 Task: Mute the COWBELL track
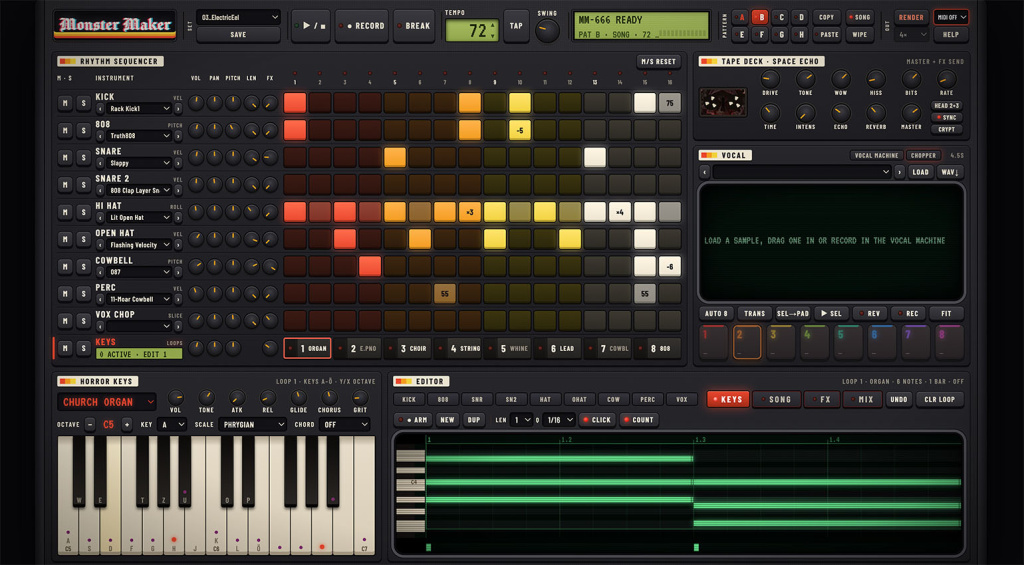tap(65, 266)
